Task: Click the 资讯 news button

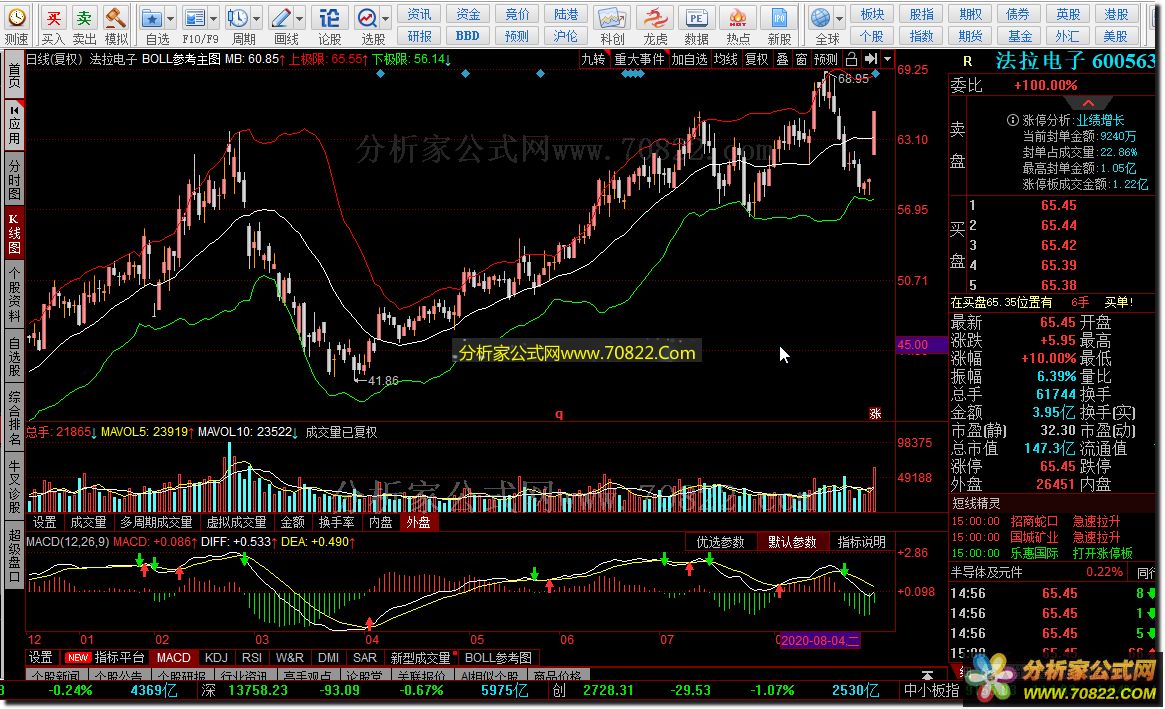Action: [x=419, y=14]
